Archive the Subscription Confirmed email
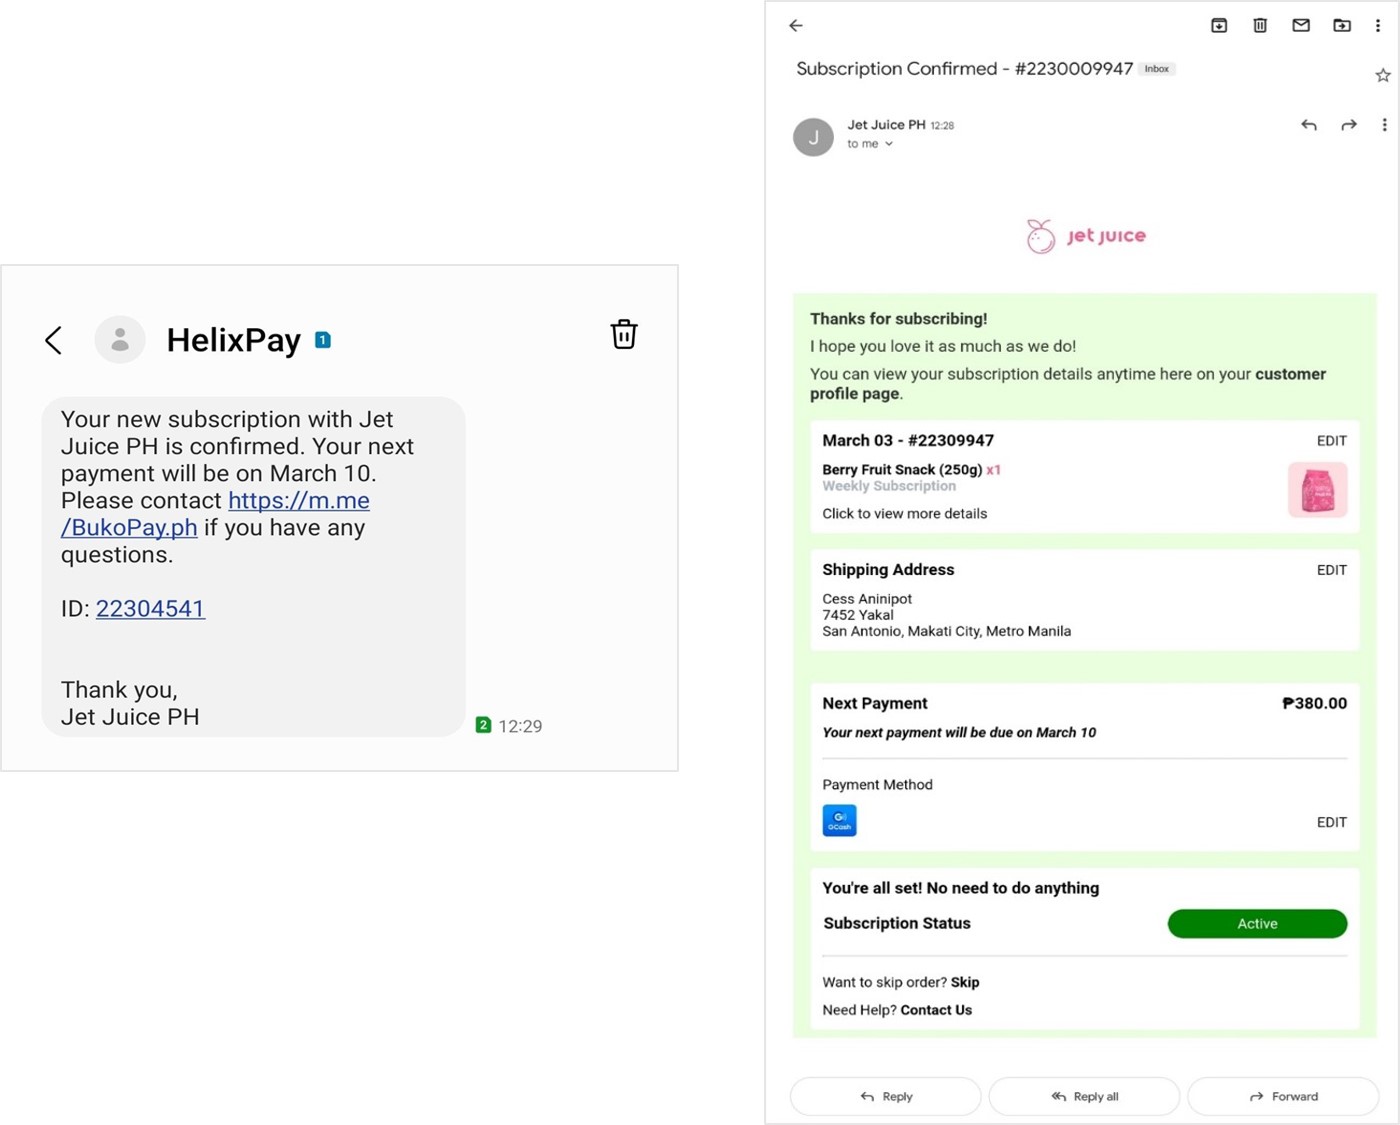1400x1125 pixels. coord(1219,25)
